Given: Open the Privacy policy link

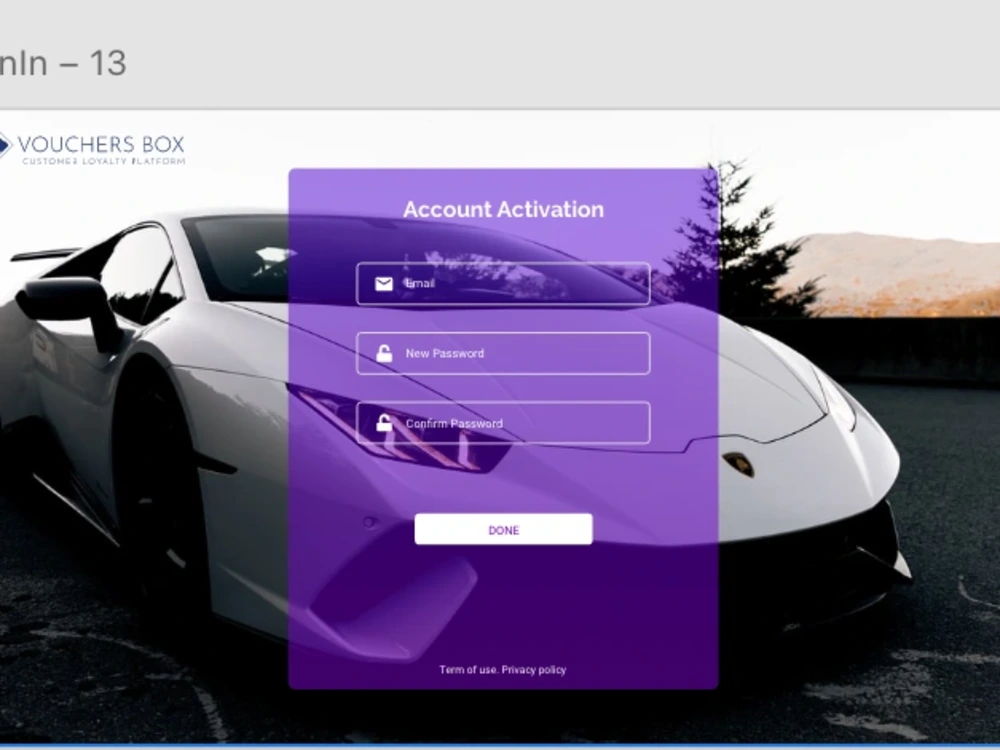Looking at the screenshot, I should [534, 670].
